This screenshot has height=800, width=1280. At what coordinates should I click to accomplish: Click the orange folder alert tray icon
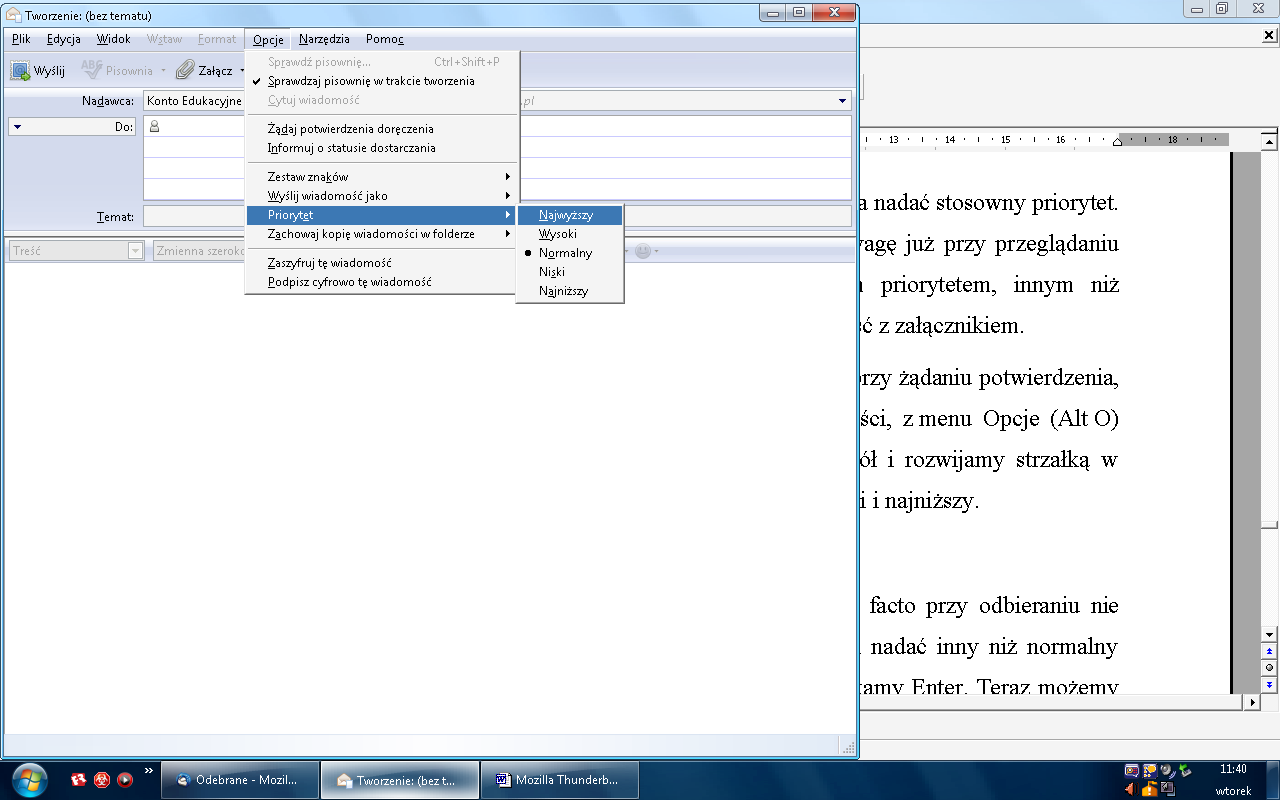[x=1150, y=789]
